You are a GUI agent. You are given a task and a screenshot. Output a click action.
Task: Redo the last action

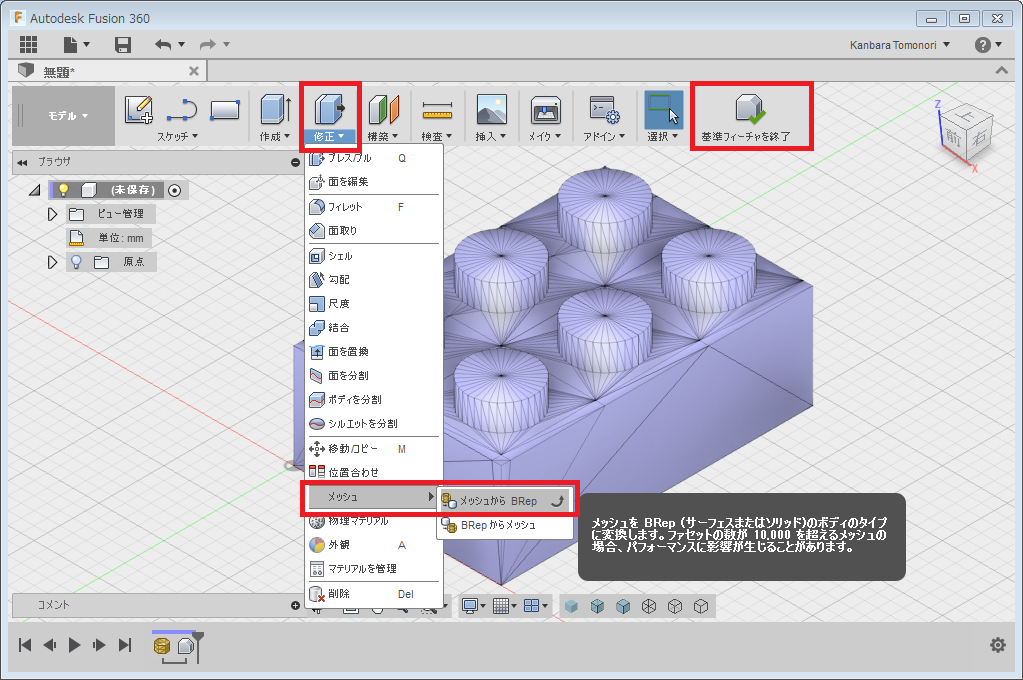tap(207, 44)
